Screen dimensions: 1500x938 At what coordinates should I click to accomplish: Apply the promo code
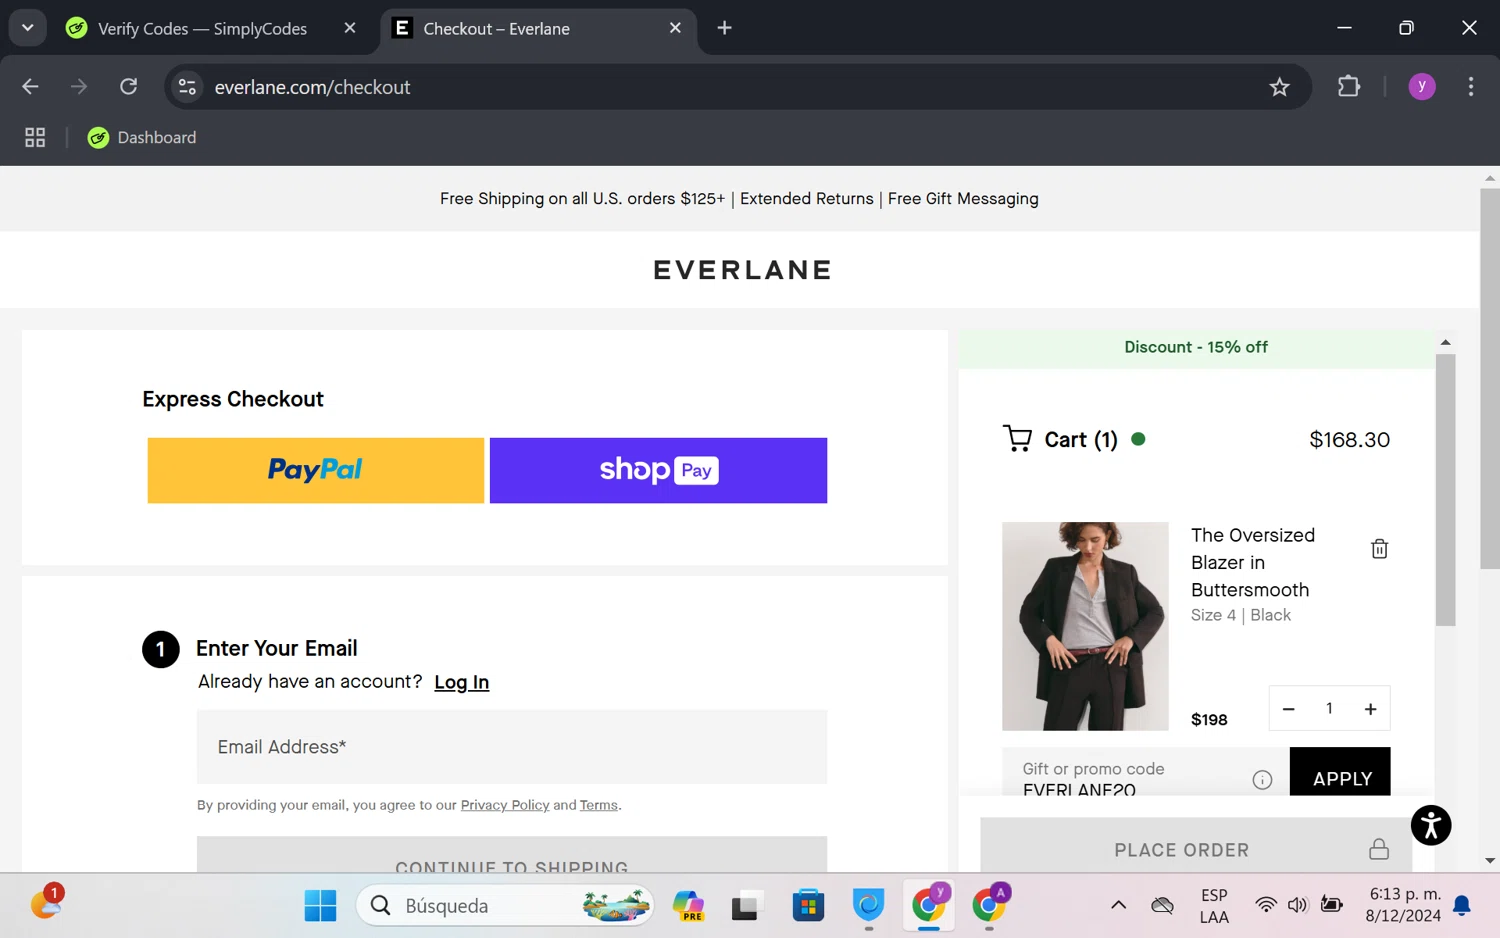(1340, 773)
